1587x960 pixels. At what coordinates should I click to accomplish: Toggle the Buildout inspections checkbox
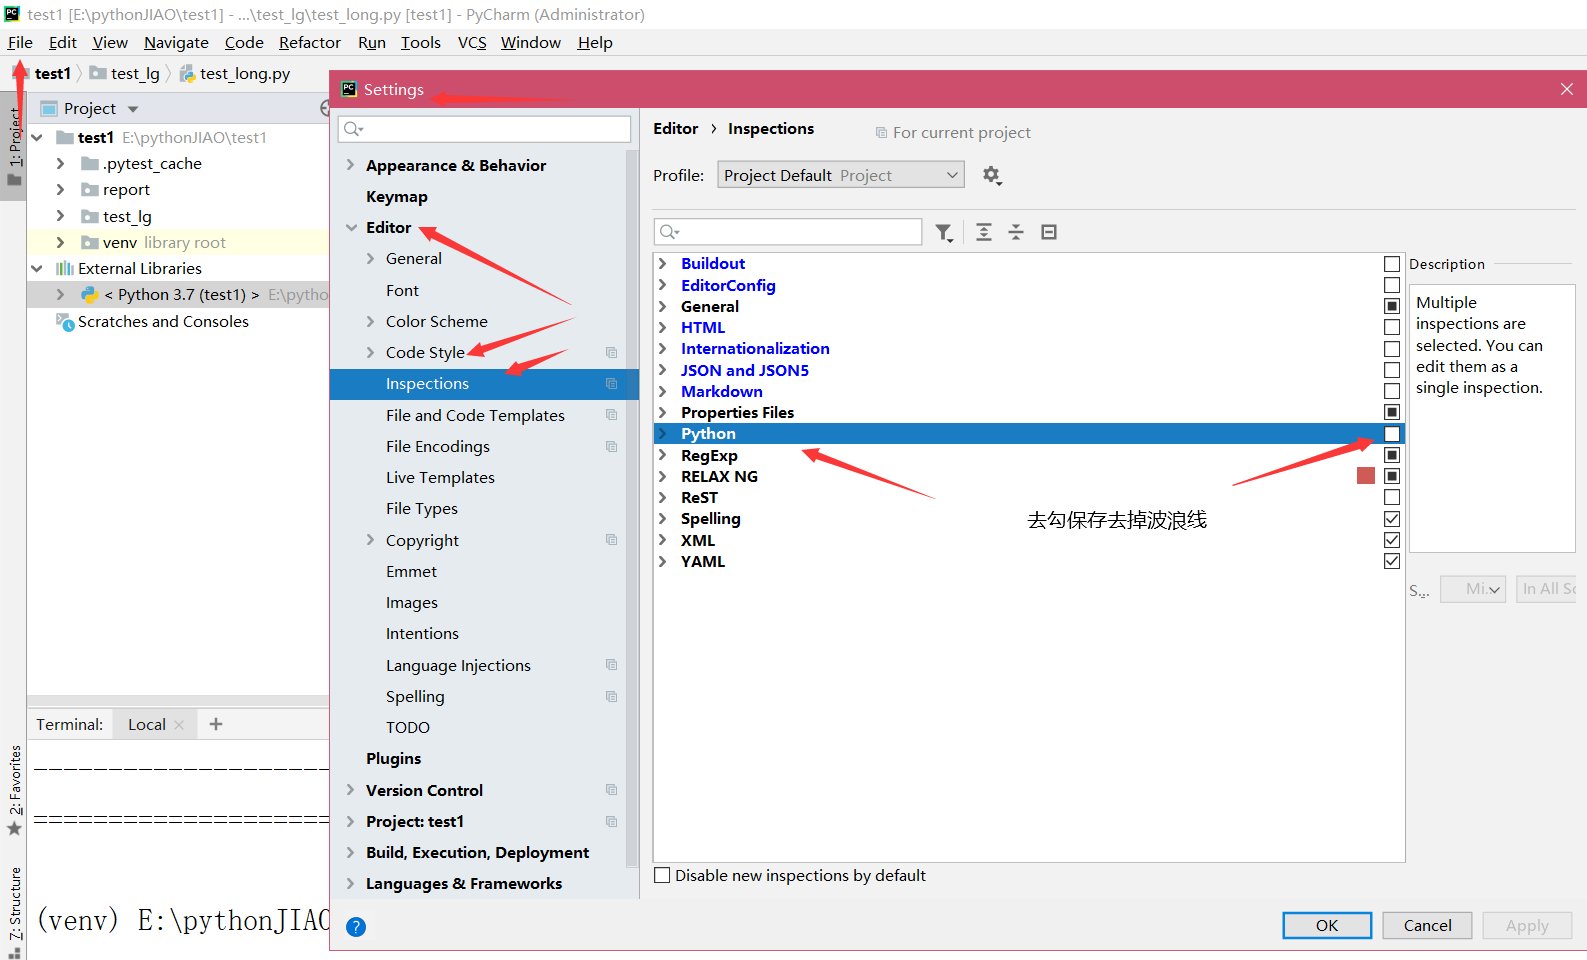pos(1392,264)
